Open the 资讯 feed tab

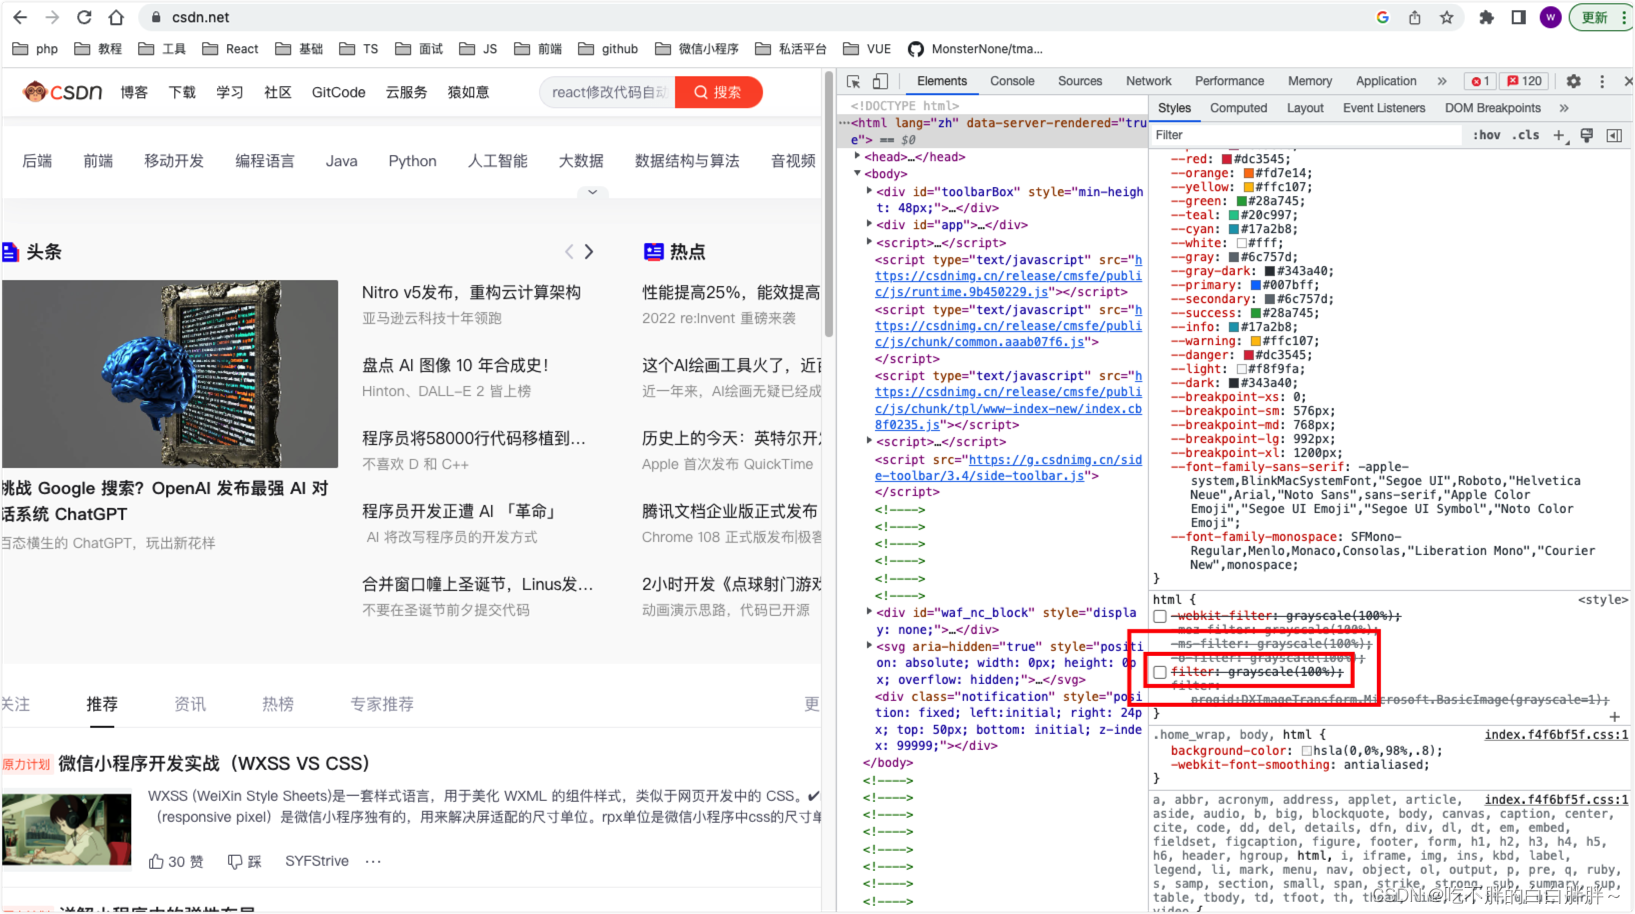point(190,704)
